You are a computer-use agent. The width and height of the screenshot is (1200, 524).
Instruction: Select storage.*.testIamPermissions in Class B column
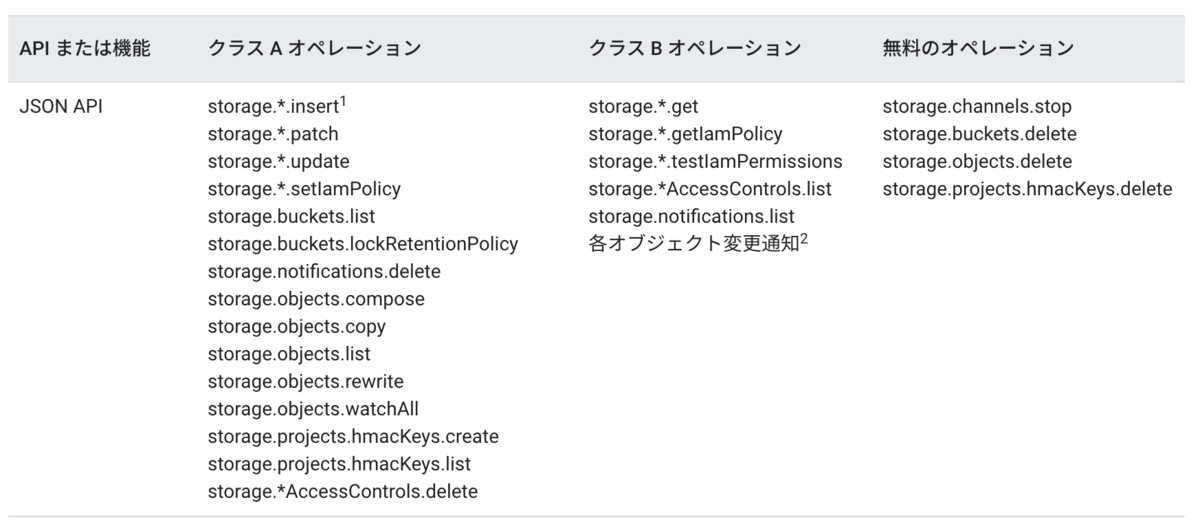pos(716,161)
